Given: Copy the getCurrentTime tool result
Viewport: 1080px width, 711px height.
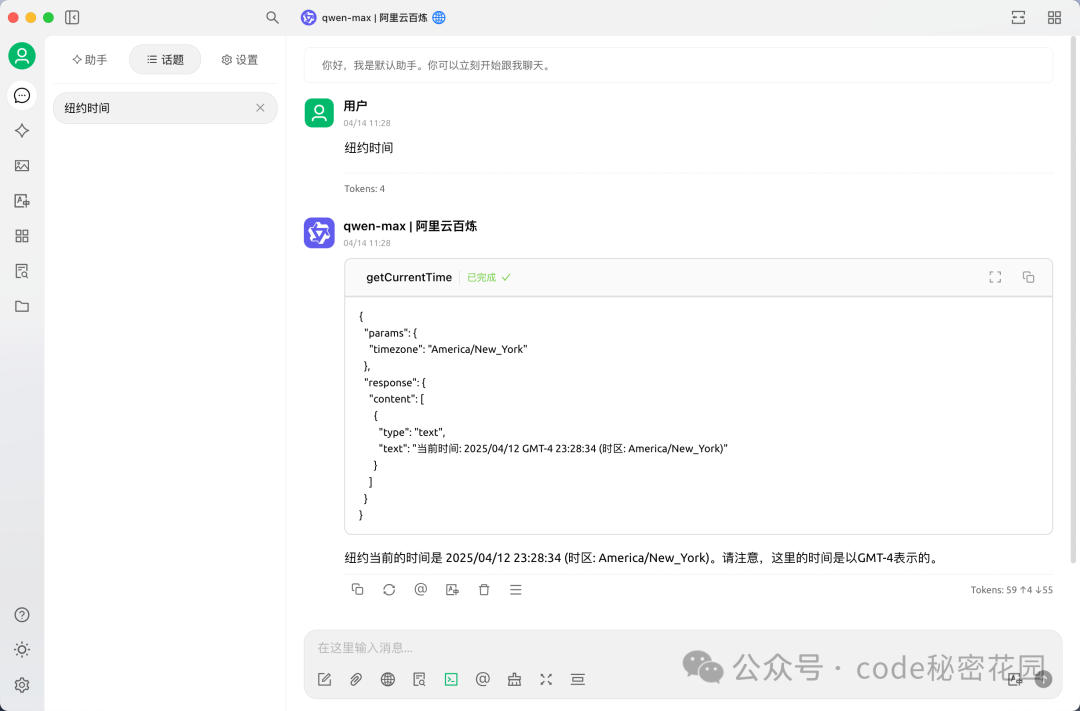Looking at the screenshot, I should click(x=1028, y=277).
